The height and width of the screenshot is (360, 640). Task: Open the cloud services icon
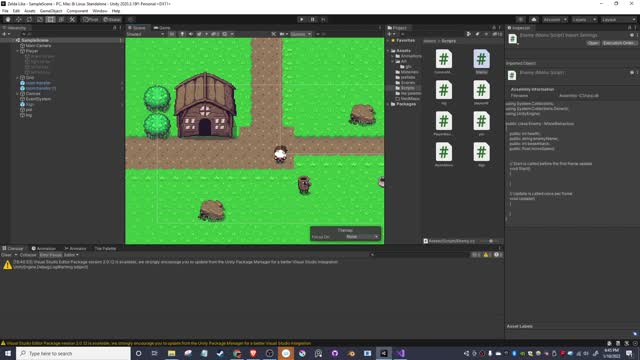[x=534, y=20]
